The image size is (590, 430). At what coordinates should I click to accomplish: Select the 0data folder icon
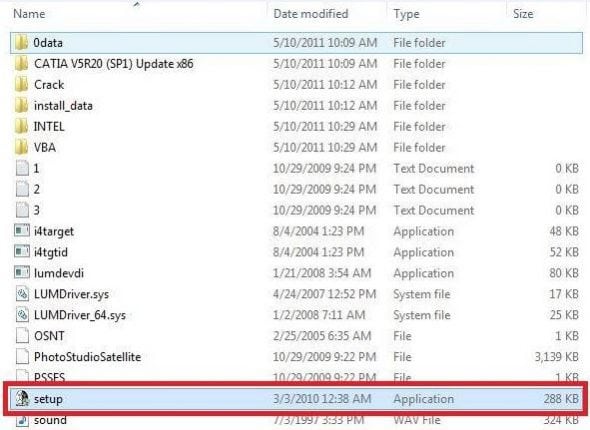21,43
